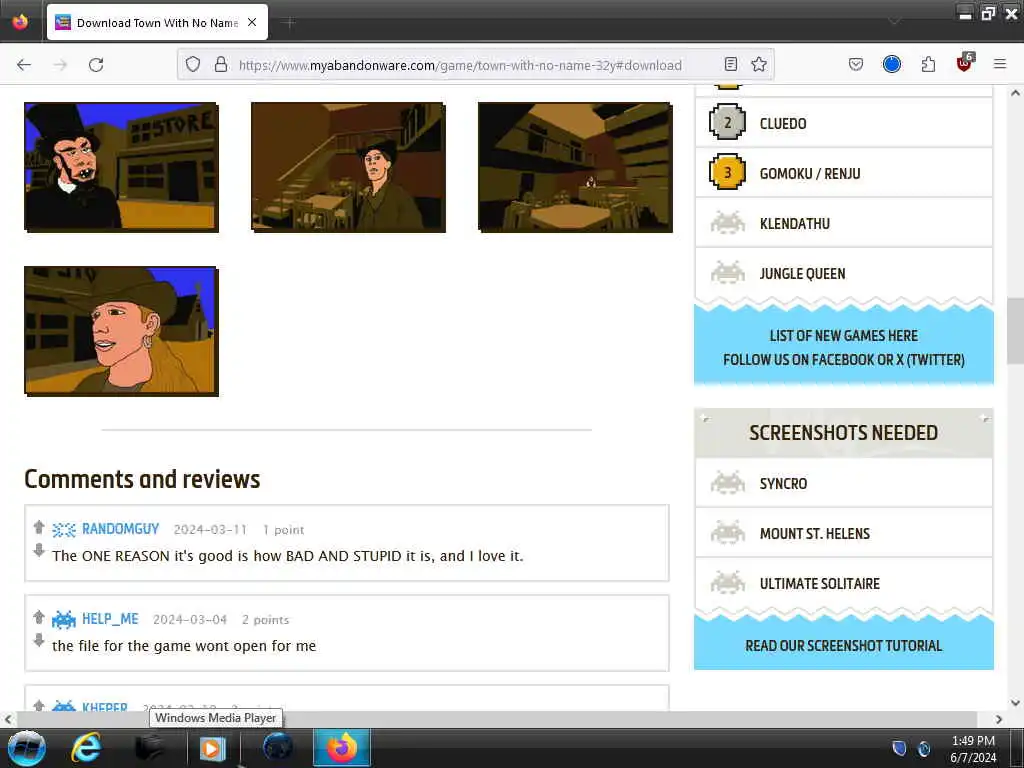Upvote RANDOMGUY's comment with the up arrow
Screen dimensions: 1024x768
click(39, 527)
